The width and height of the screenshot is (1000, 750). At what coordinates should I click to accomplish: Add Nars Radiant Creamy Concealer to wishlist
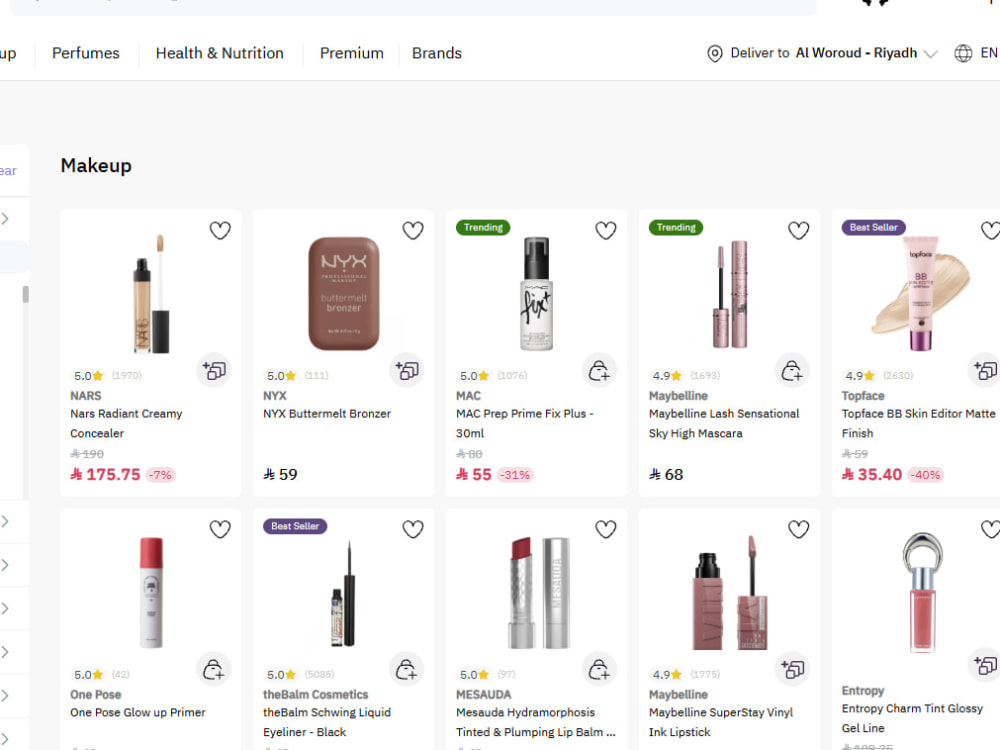coord(220,230)
